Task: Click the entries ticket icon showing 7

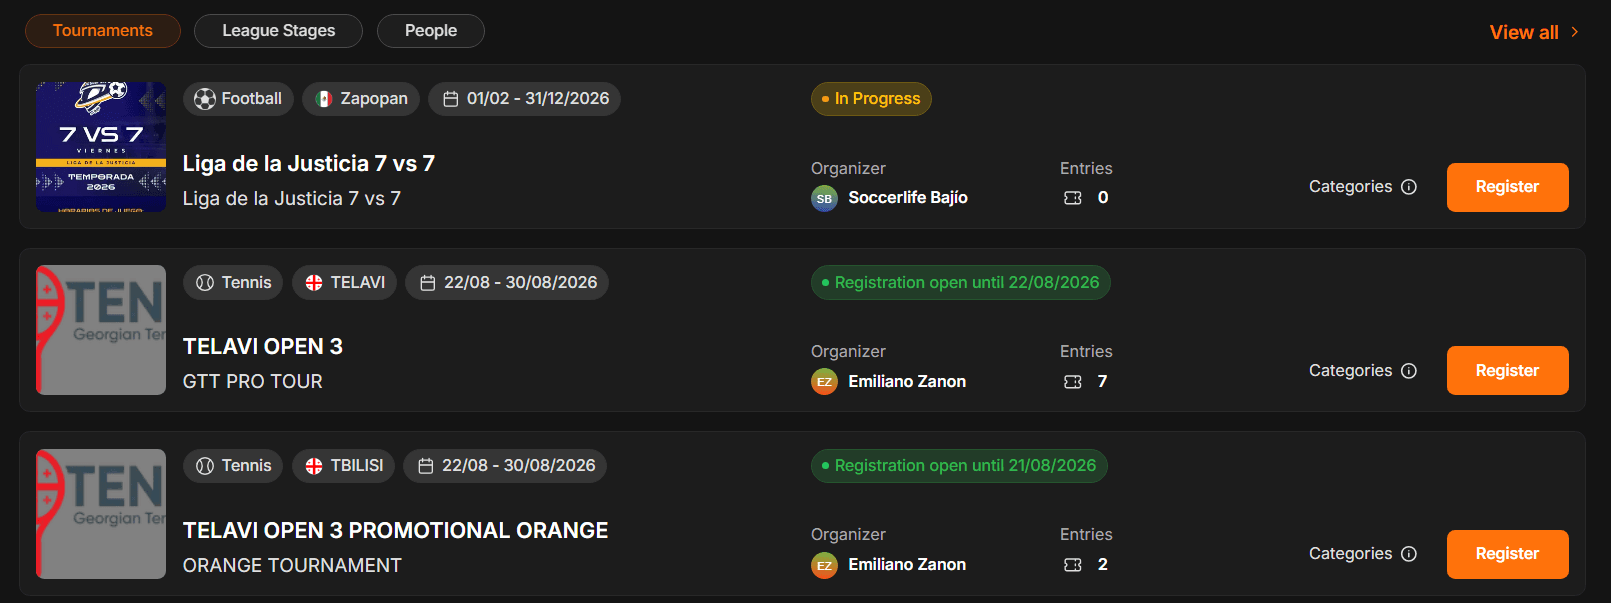Action: click(x=1073, y=382)
